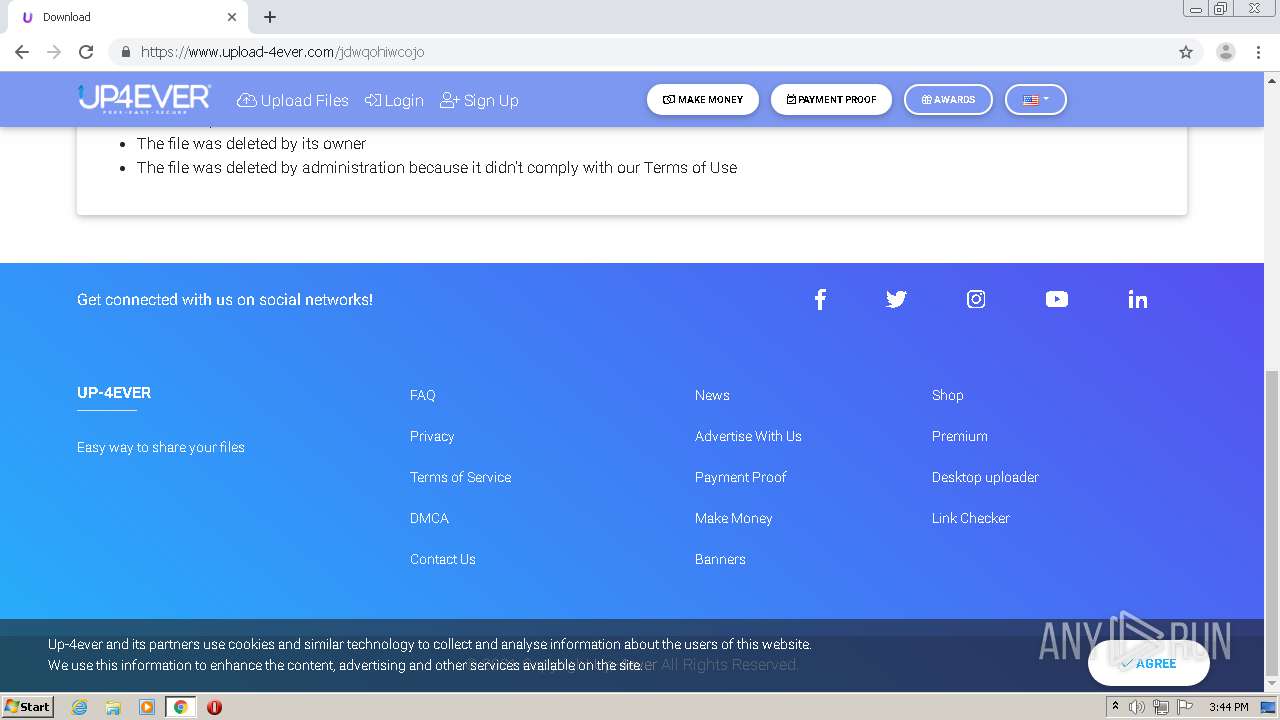The width and height of the screenshot is (1280, 720).
Task: Open the Twitter social icon
Action: coord(896,299)
